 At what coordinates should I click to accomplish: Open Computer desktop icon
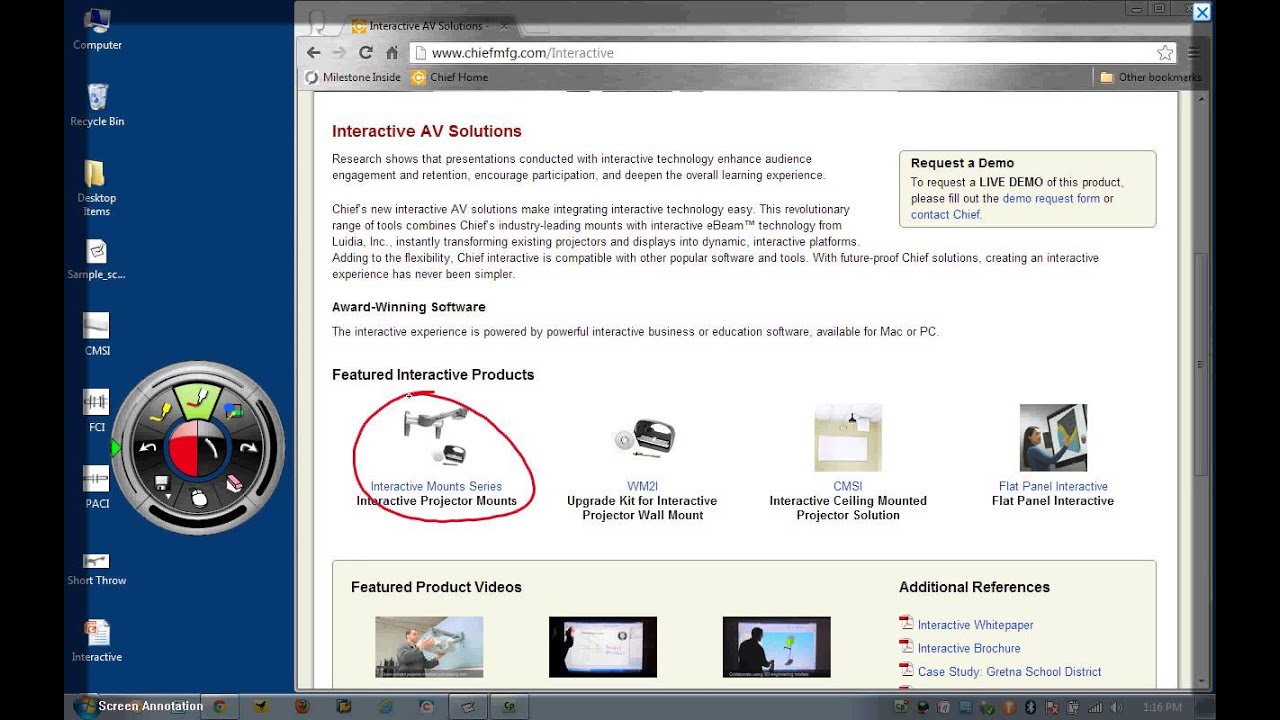97,29
